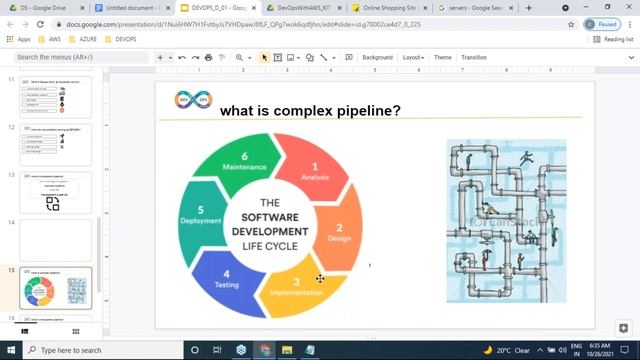The height and width of the screenshot is (360, 640).
Task: Undo the last action
Action: 182,58
